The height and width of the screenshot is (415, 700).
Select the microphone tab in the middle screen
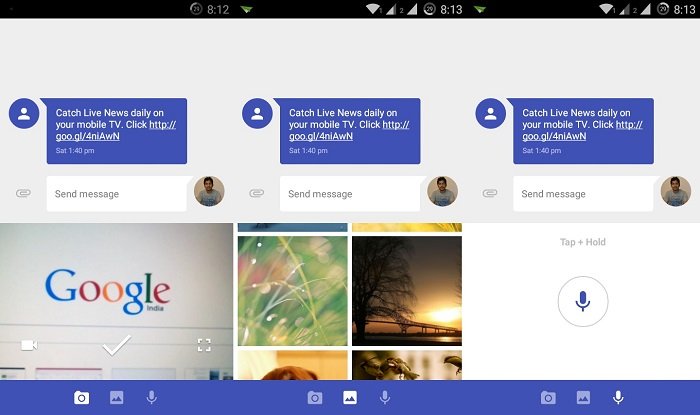(x=385, y=398)
